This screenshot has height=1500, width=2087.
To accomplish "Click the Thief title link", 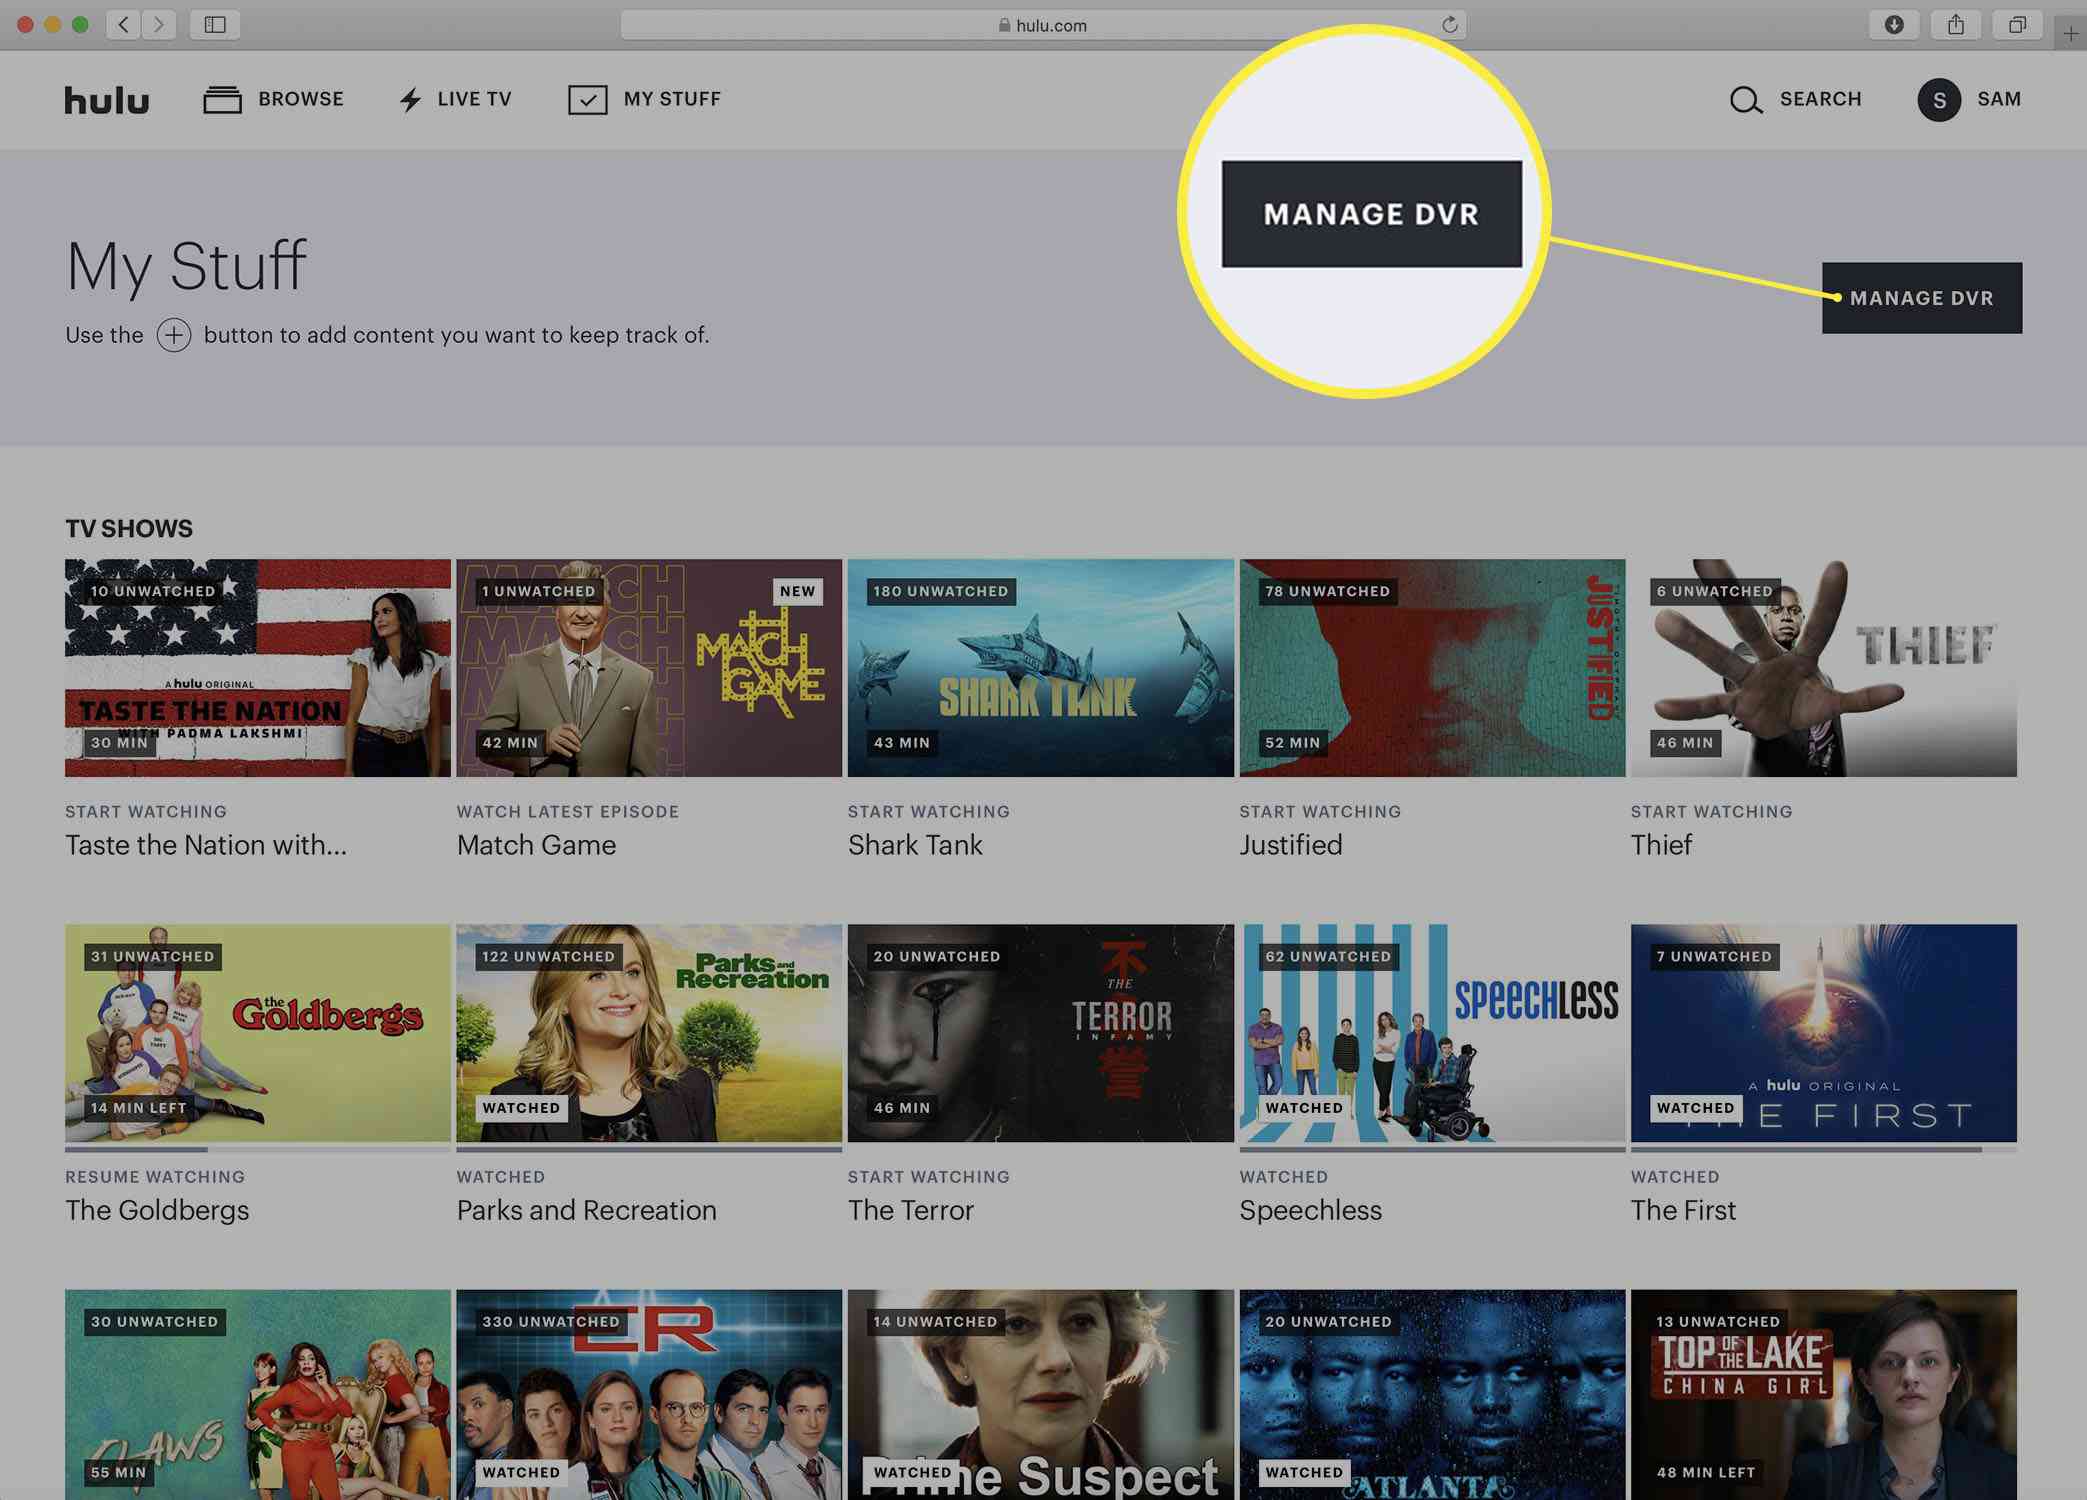I will (1661, 845).
